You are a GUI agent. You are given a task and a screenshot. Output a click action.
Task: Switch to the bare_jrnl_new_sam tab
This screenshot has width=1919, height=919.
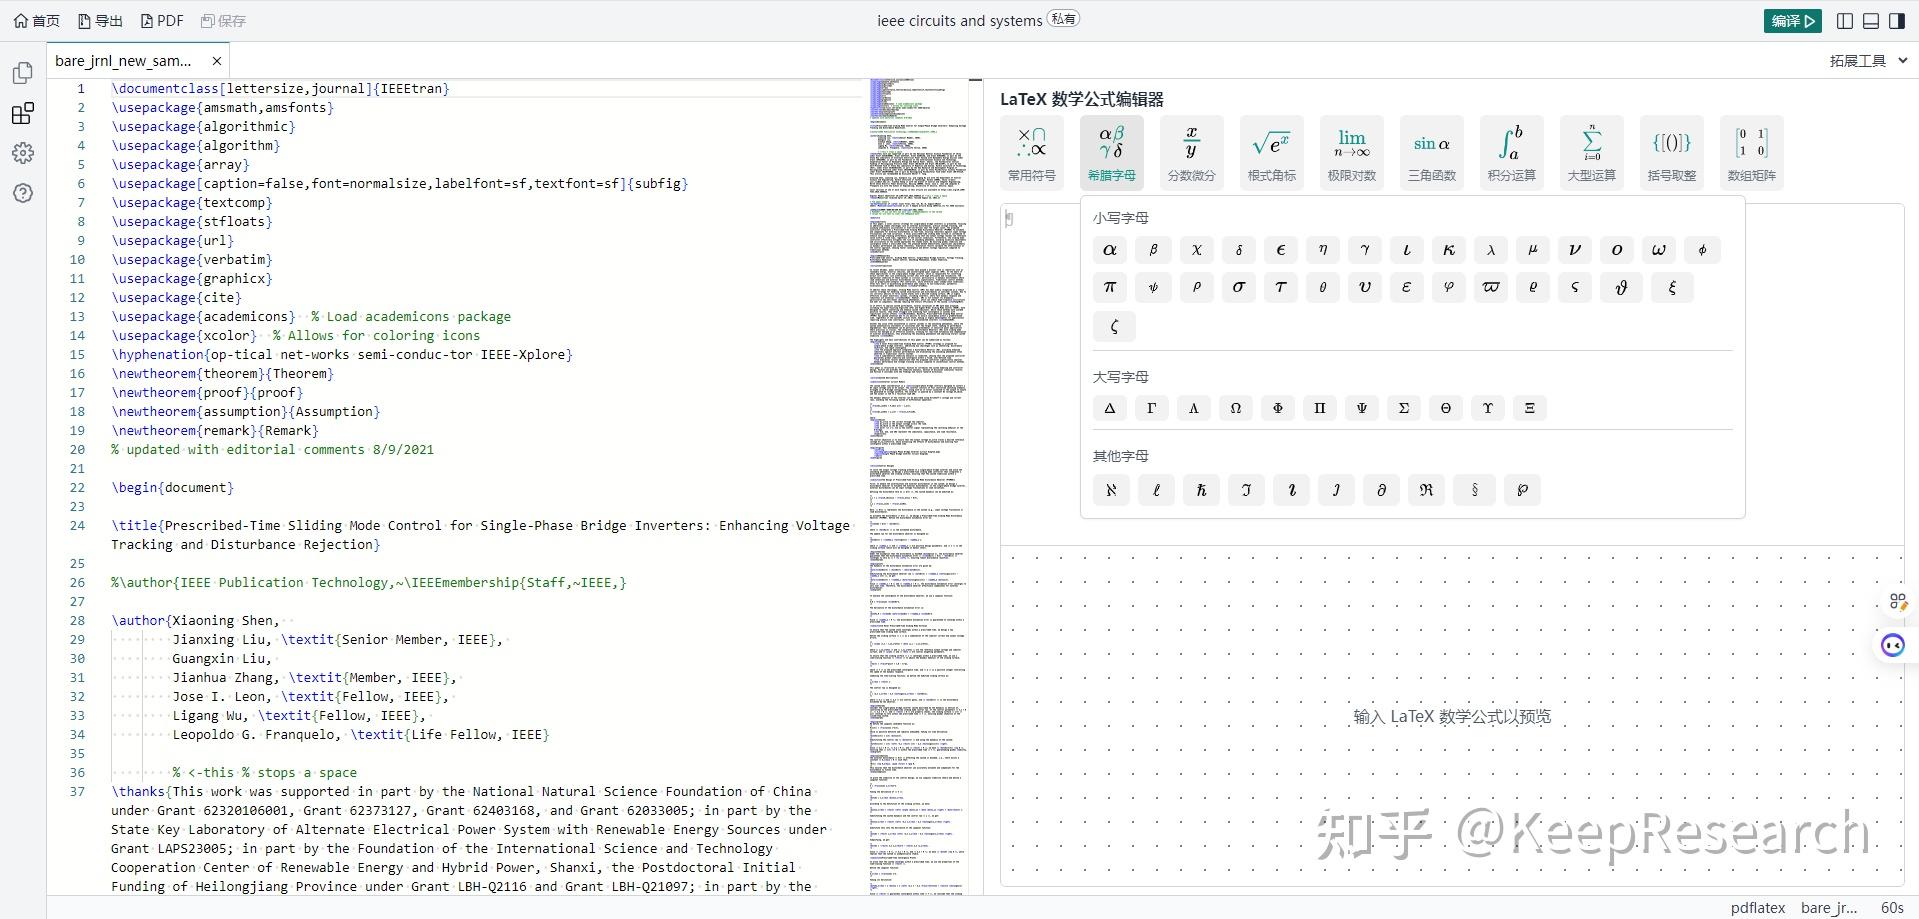124,60
